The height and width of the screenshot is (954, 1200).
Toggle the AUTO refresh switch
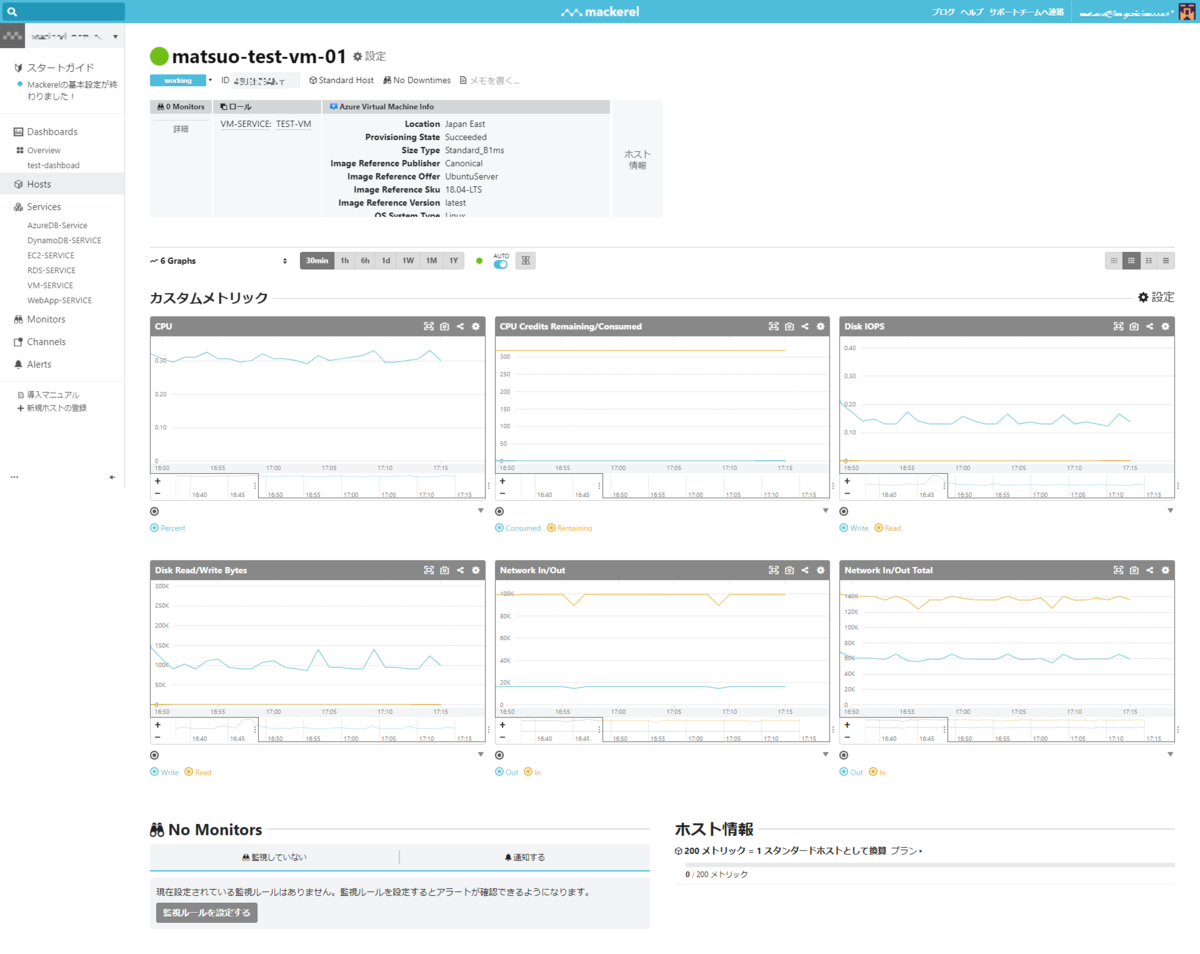click(501, 264)
